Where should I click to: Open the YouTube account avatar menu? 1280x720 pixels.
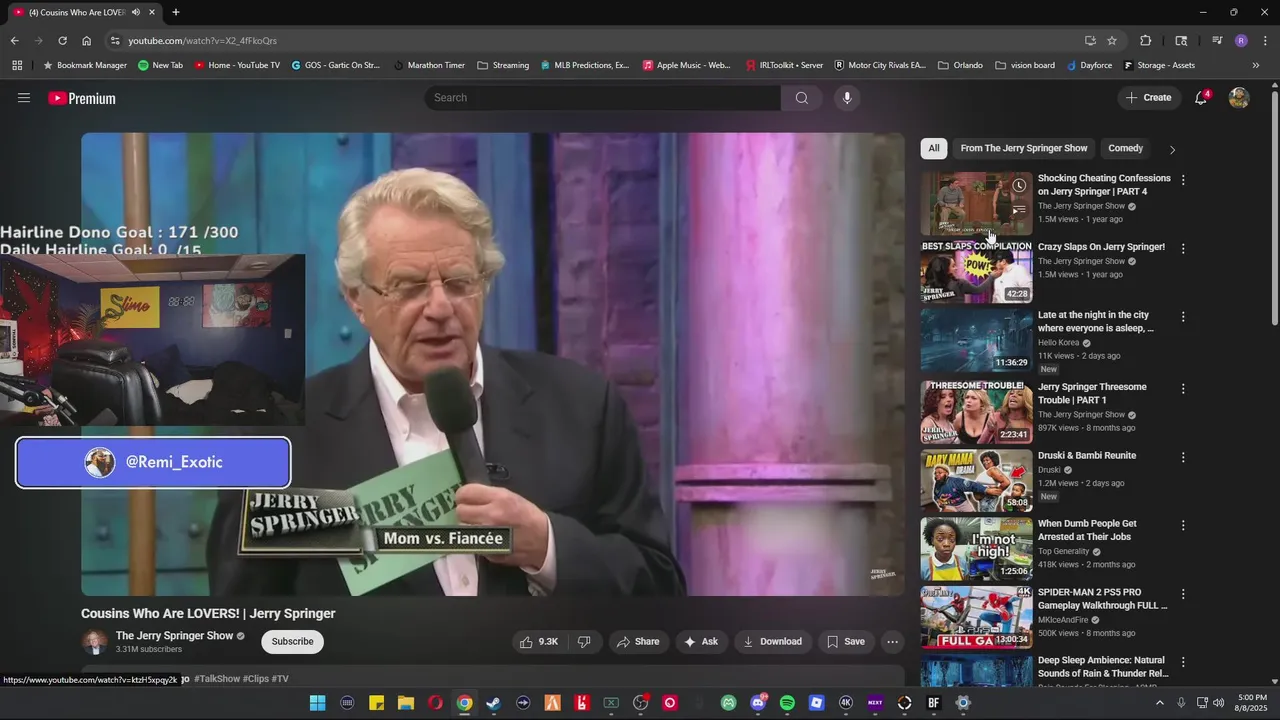click(x=1239, y=98)
